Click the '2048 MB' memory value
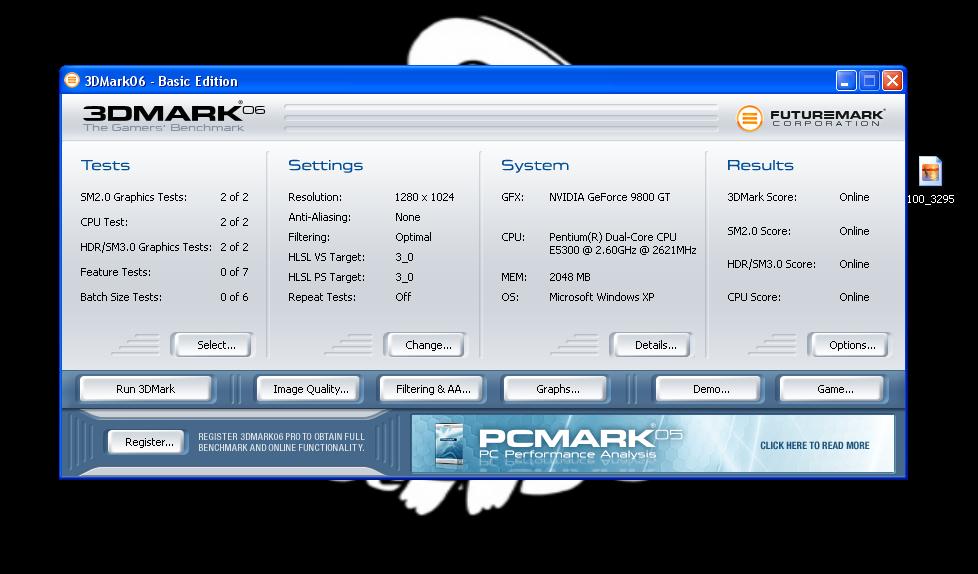 pyautogui.click(x=569, y=277)
